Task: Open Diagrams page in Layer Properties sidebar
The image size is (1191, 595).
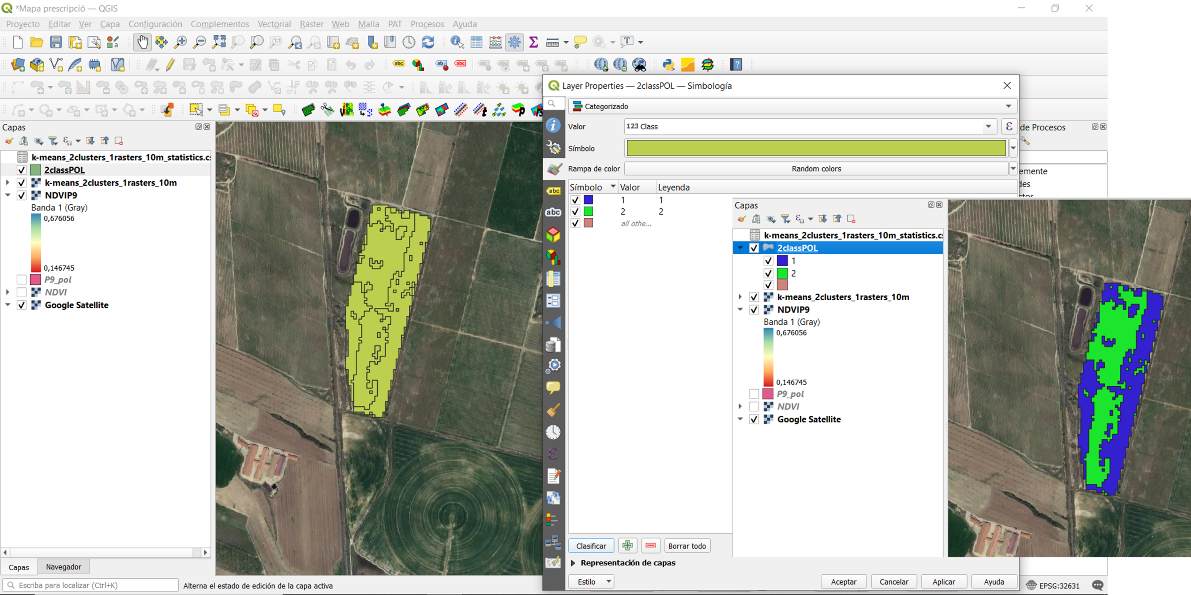Action: (x=554, y=256)
